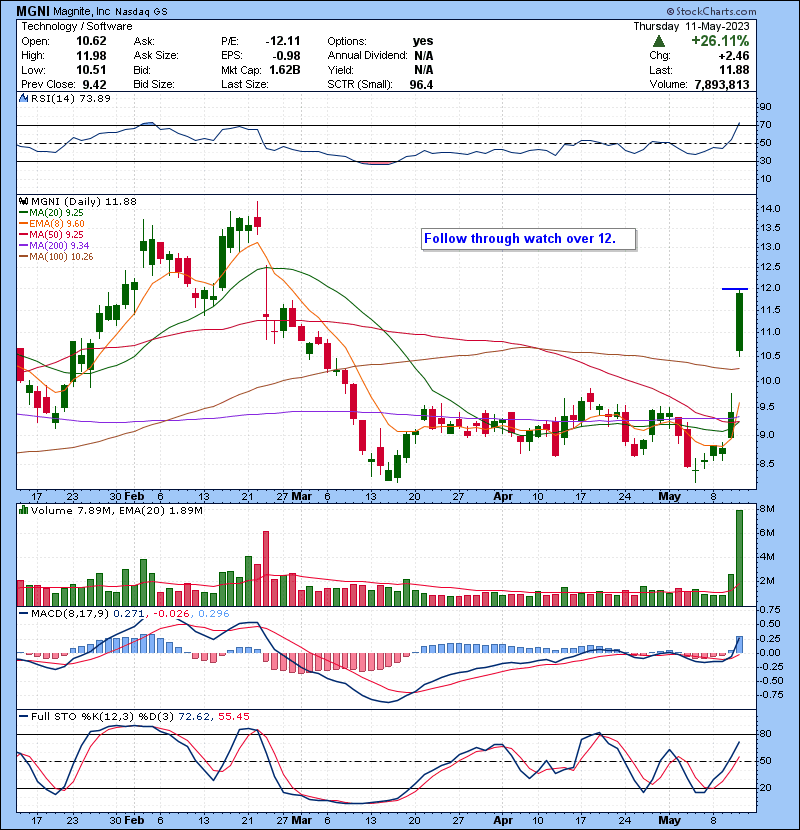Screen dimensions: 800x830
Task: Click the 'Apr' label on the price chart date axis
Action: pyautogui.click(x=503, y=497)
